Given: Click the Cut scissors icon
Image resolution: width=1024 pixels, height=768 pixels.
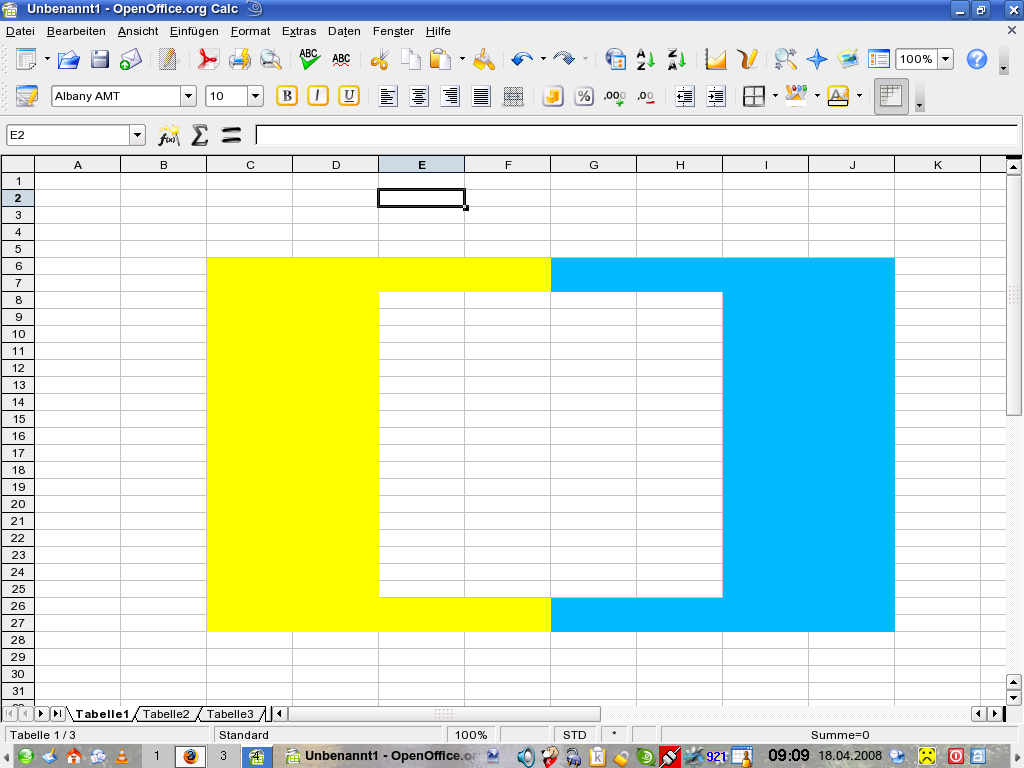Looking at the screenshot, I should [379, 59].
